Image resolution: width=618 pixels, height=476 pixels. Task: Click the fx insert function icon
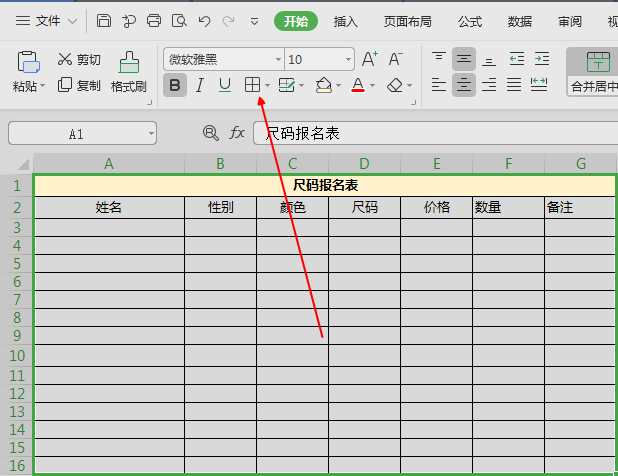point(237,133)
